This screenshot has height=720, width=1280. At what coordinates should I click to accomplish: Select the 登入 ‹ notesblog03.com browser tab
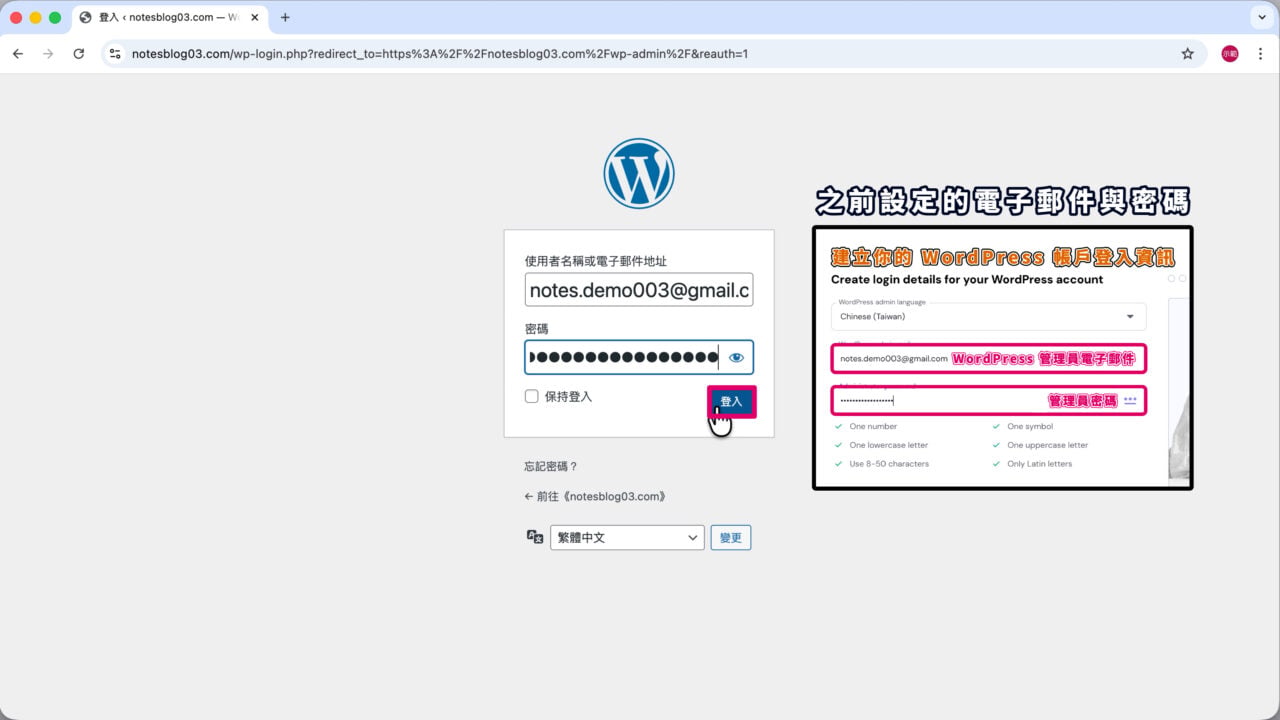170,18
